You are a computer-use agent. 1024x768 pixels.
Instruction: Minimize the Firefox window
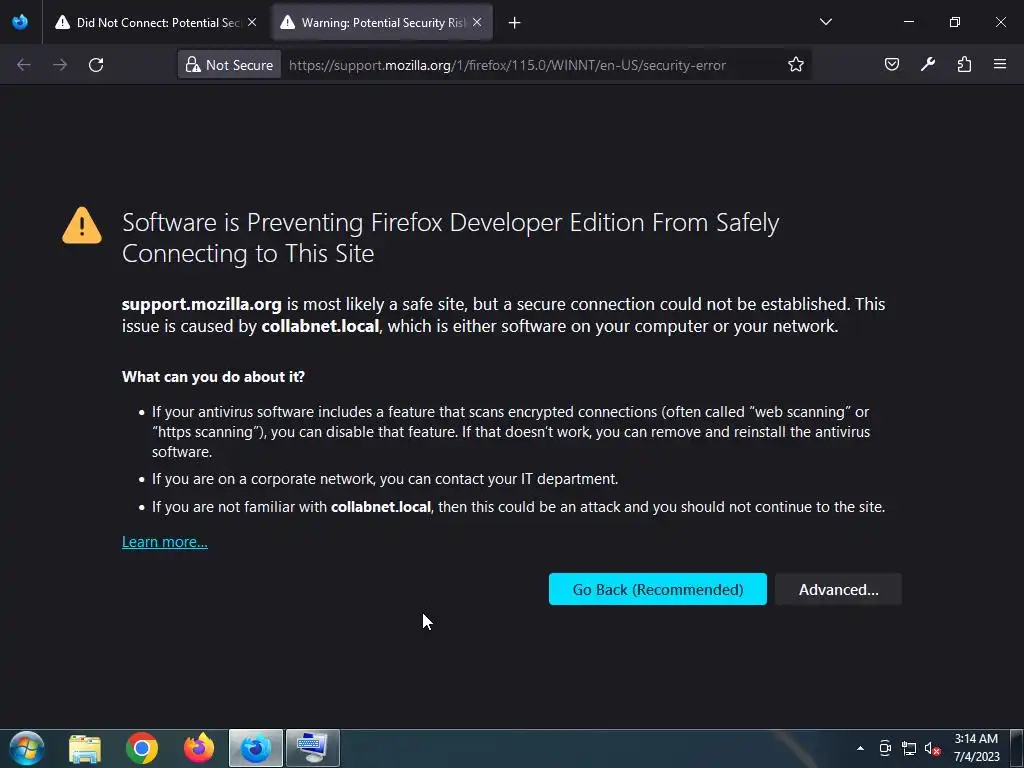click(908, 22)
